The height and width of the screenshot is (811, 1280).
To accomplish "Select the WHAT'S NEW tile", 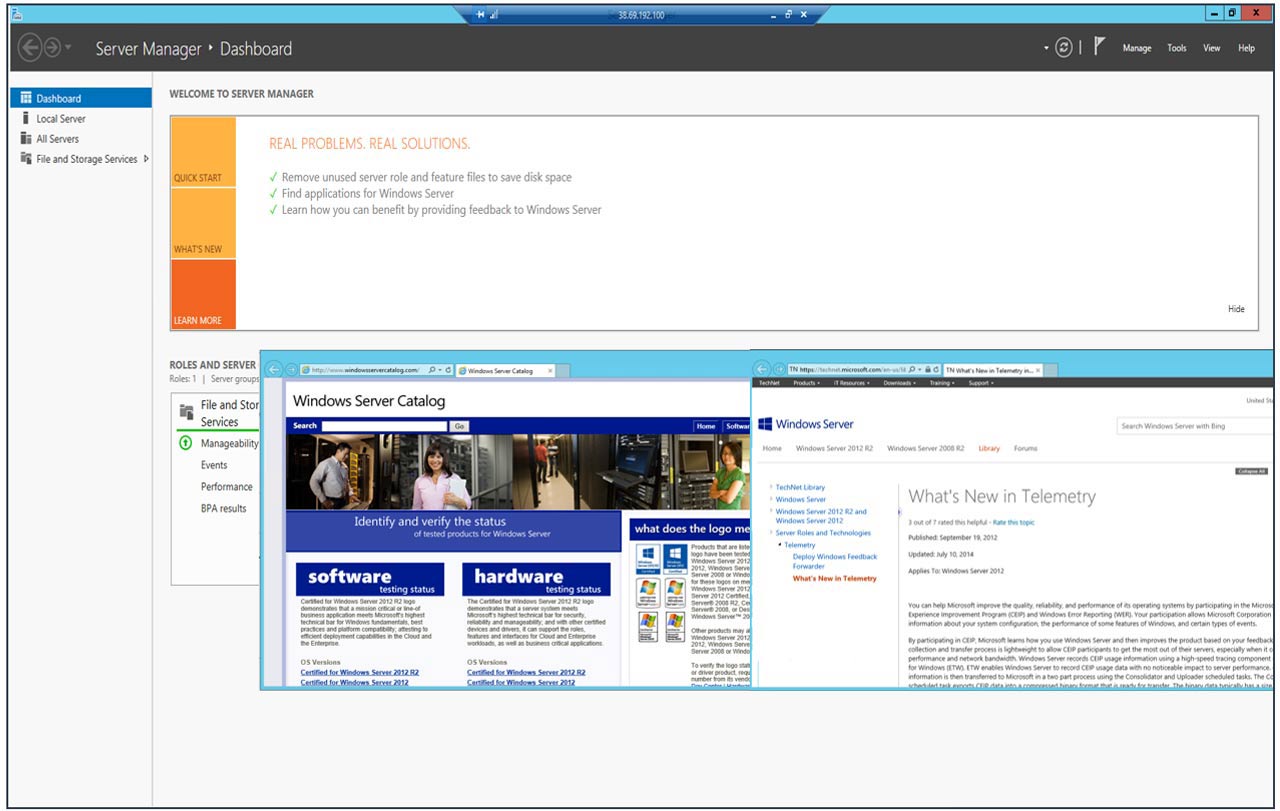I will click(203, 223).
